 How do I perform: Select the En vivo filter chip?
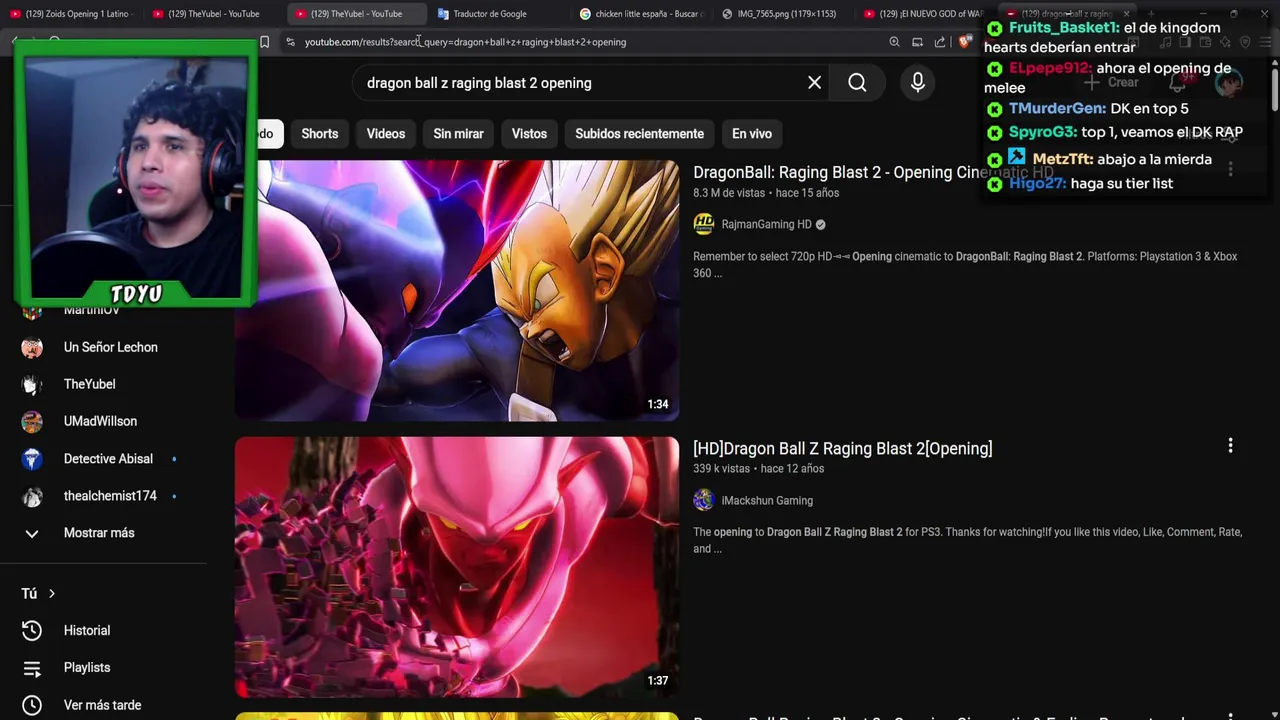pyautogui.click(x=752, y=134)
